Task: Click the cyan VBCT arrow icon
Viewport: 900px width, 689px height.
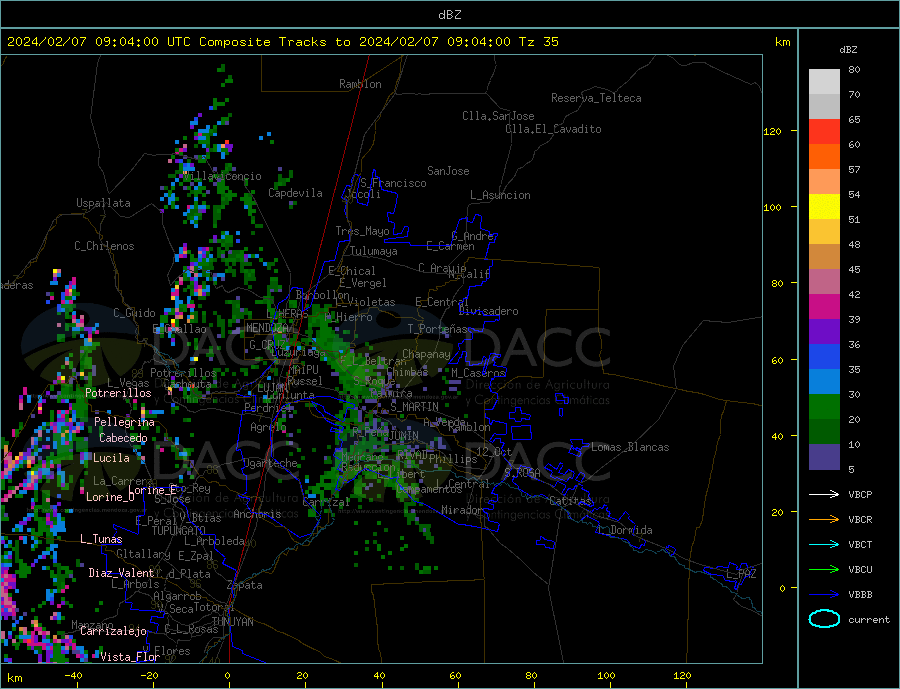Action: point(824,544)
